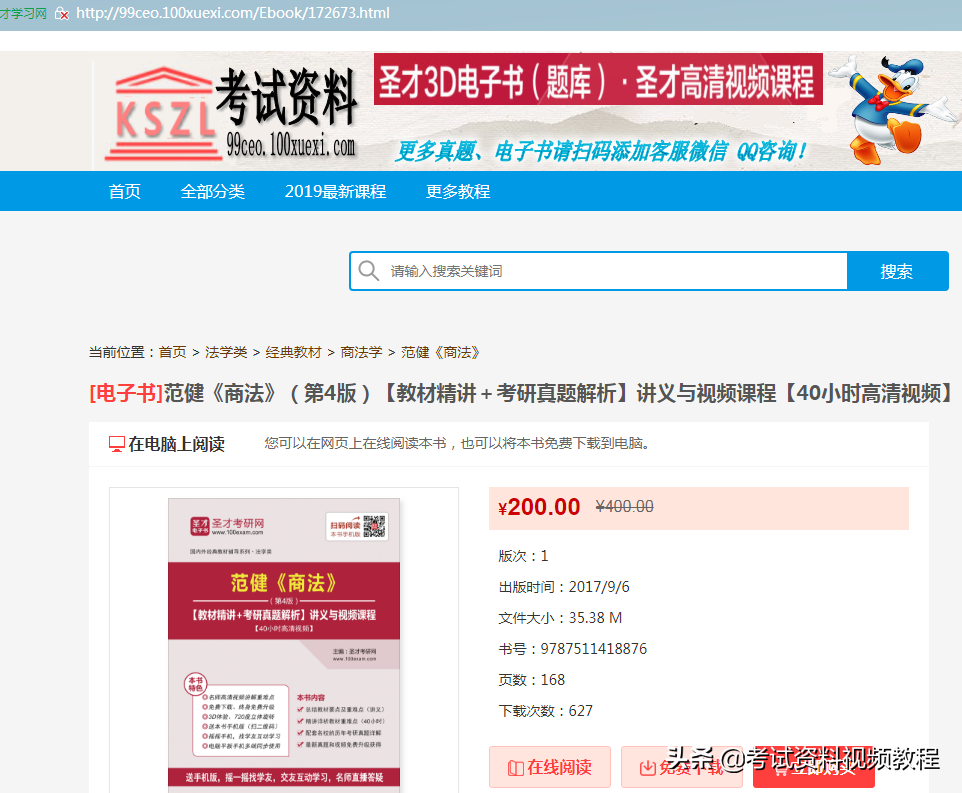Open the 全部分类 navigation menu
The width and height of the screenshot is (962, 793).
[x=214, y=191]
